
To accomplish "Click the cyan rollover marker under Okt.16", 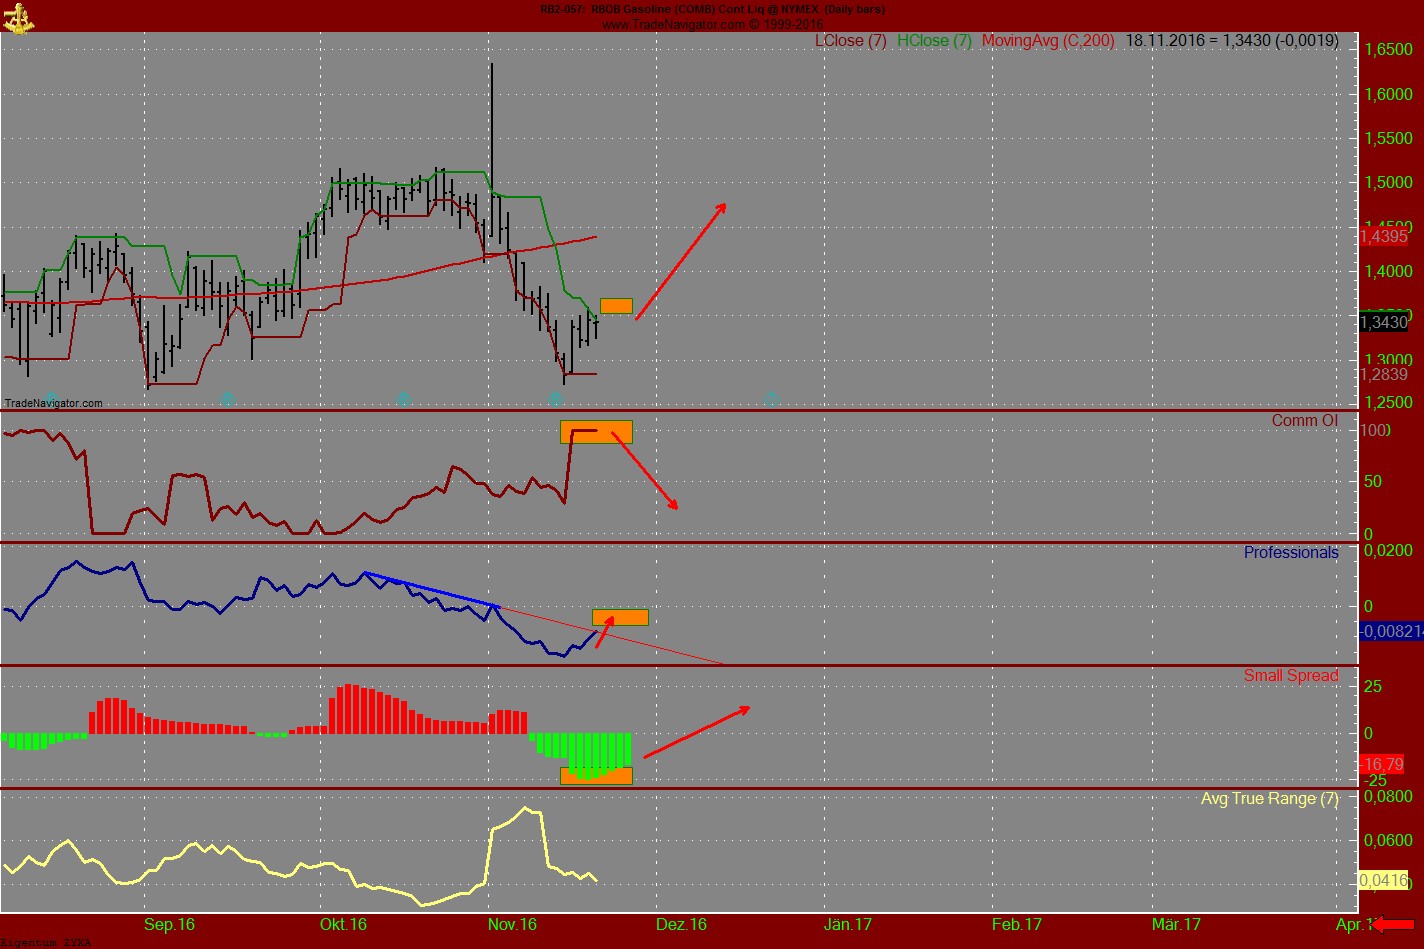I will tap(403, 398).
